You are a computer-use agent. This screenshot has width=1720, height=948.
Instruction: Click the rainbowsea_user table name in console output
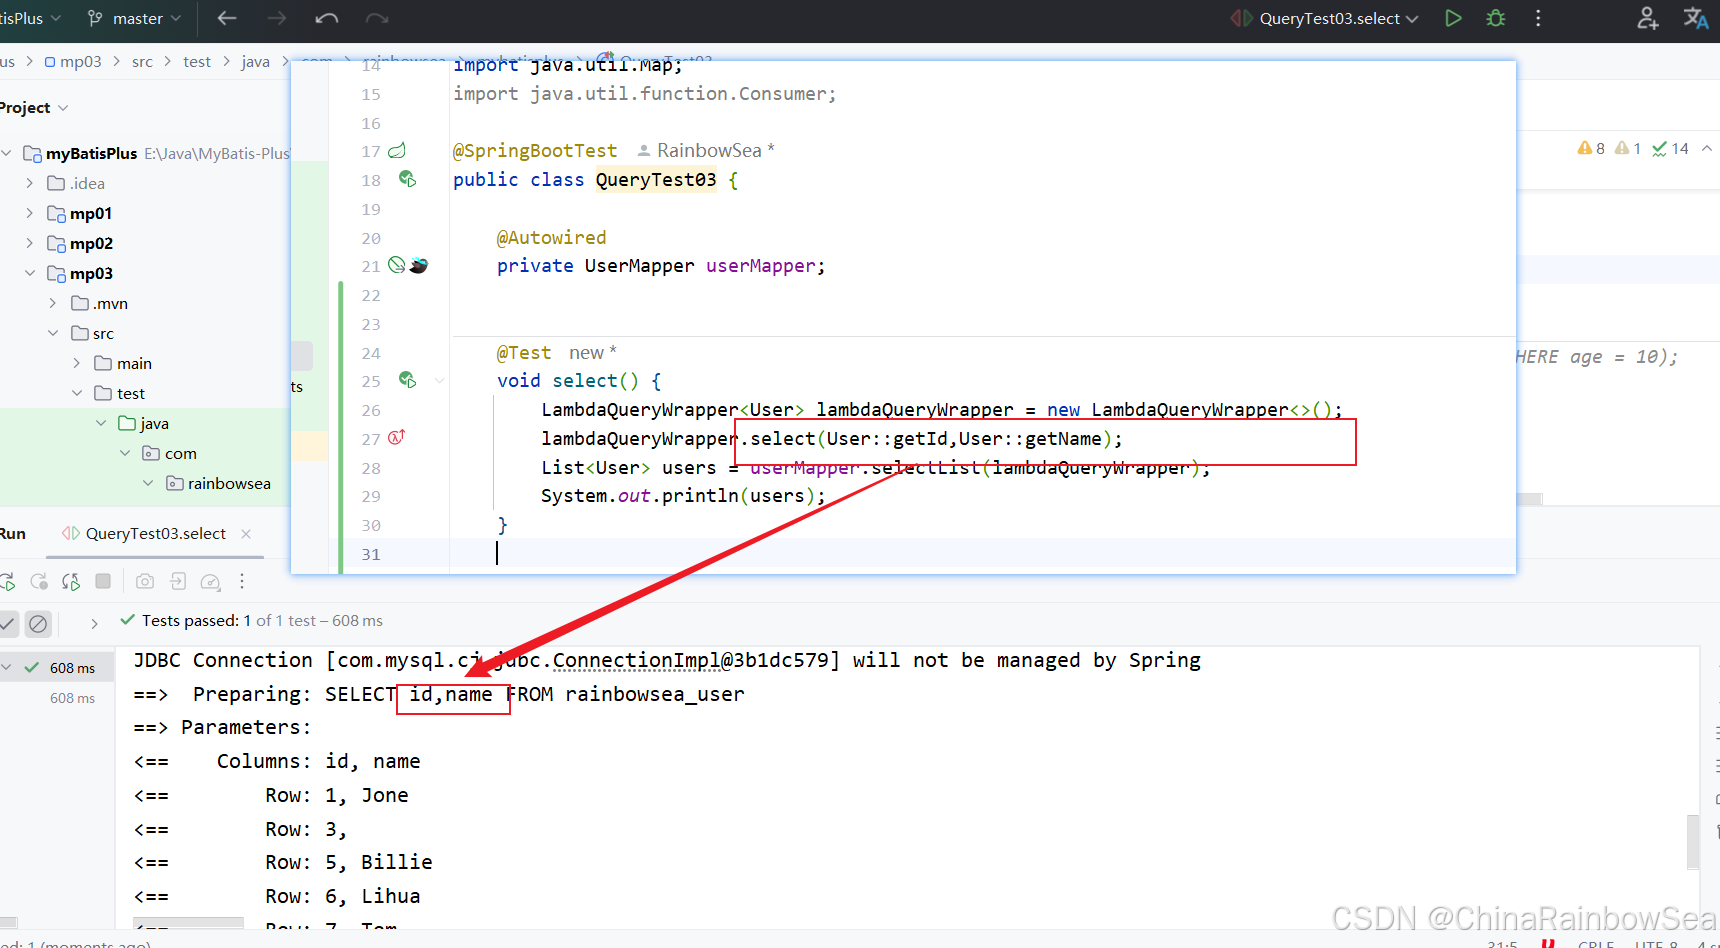point(655,694)
